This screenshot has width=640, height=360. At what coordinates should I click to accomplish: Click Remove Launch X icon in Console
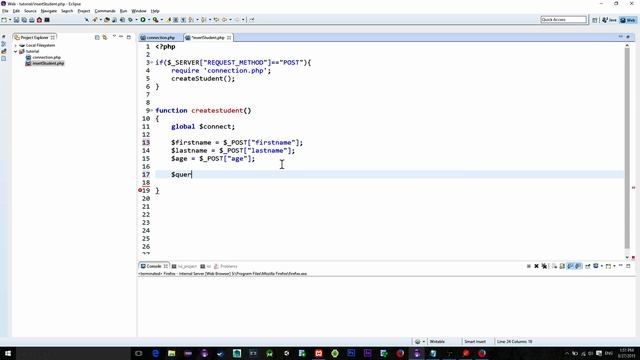[x=536, y=266]
